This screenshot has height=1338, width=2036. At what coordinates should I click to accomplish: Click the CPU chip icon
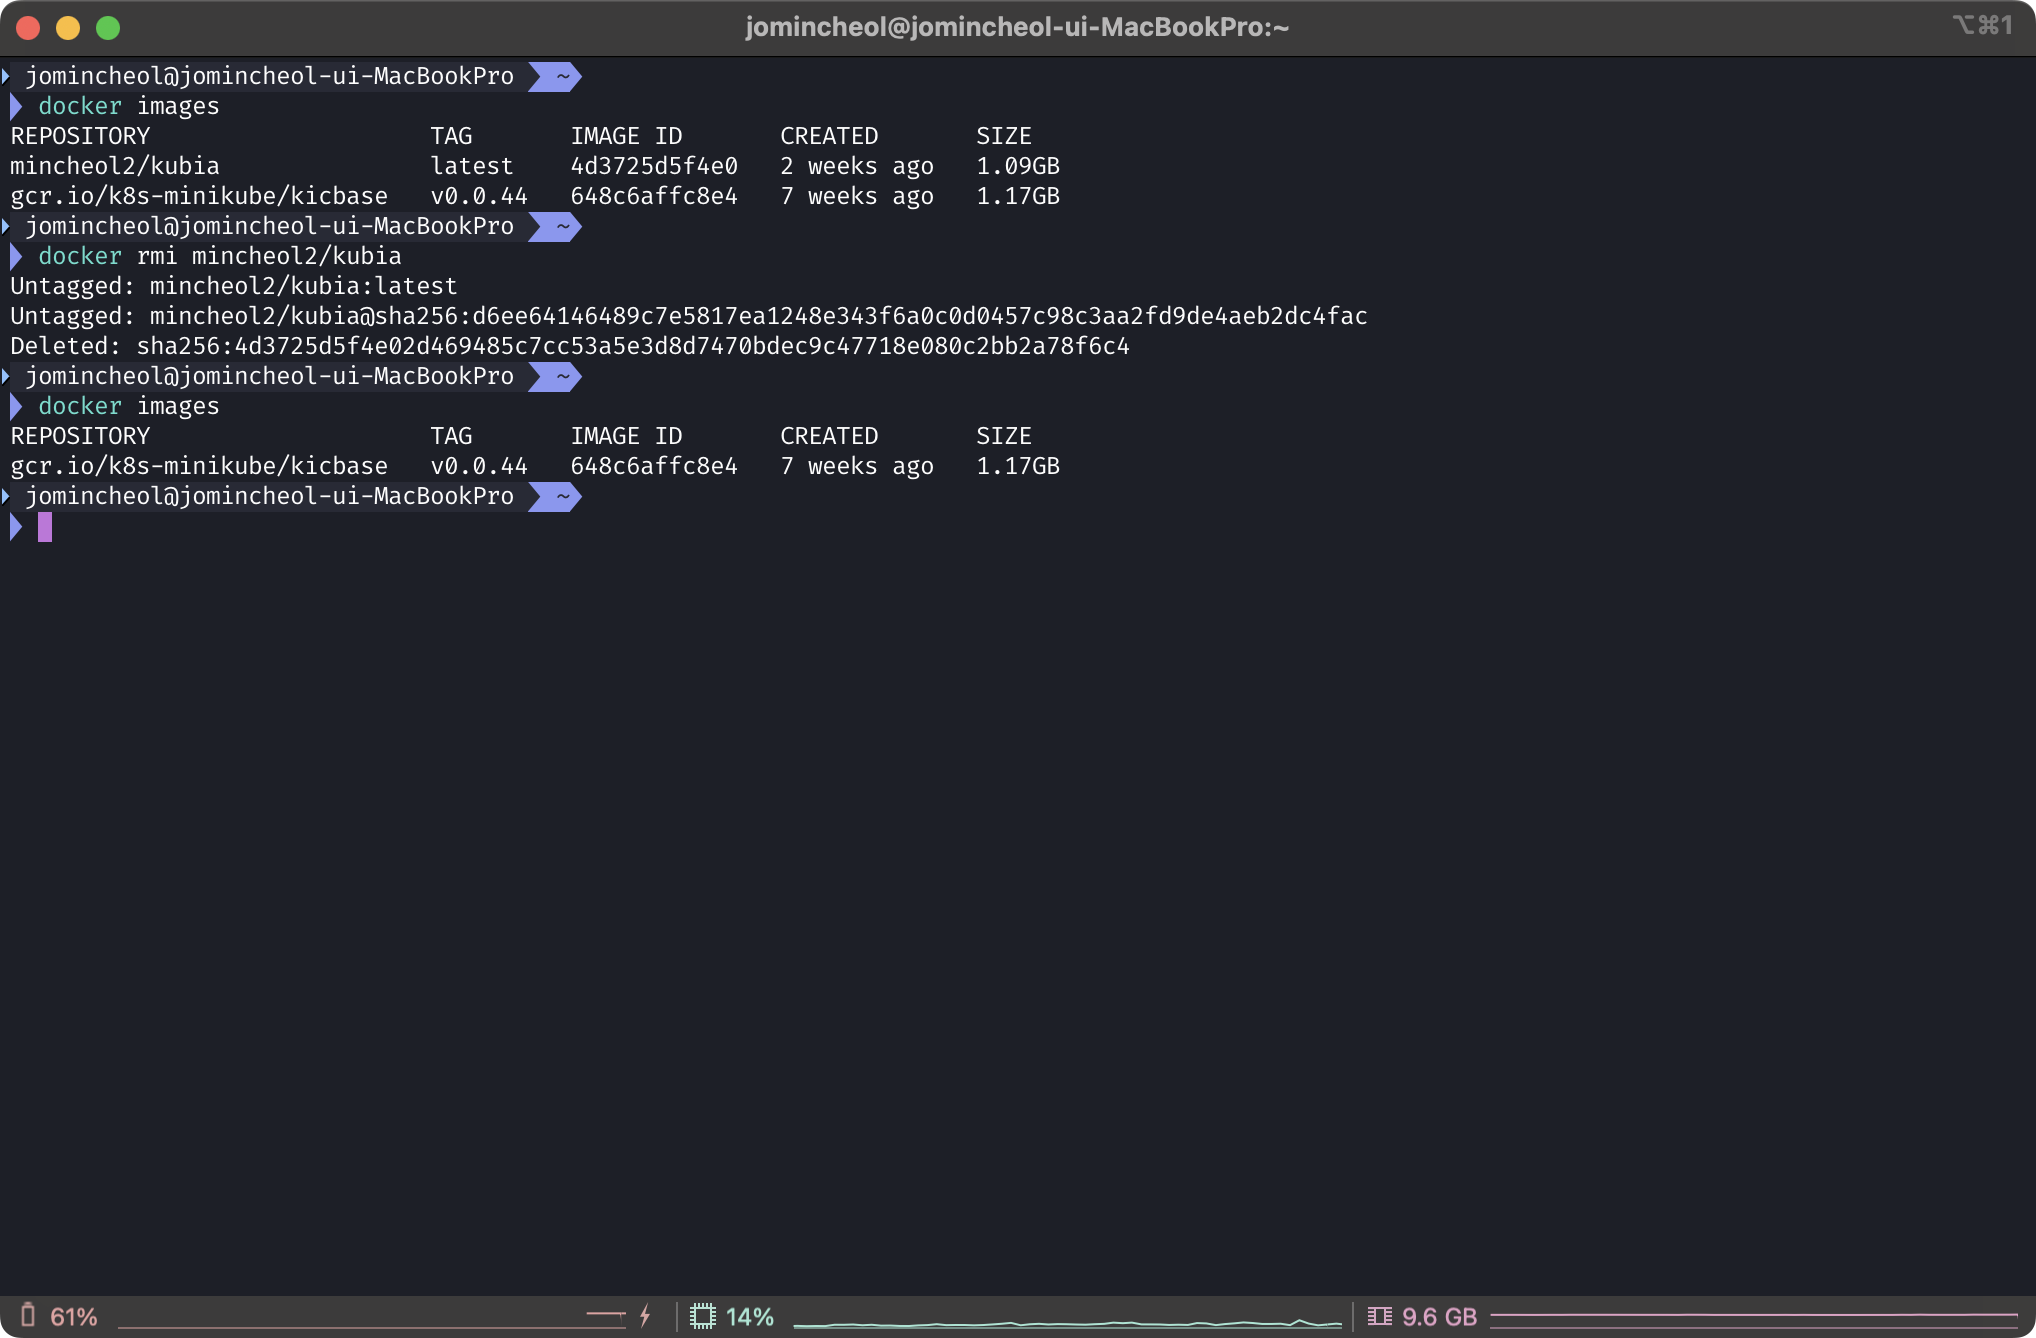(x=703, y=1316)
